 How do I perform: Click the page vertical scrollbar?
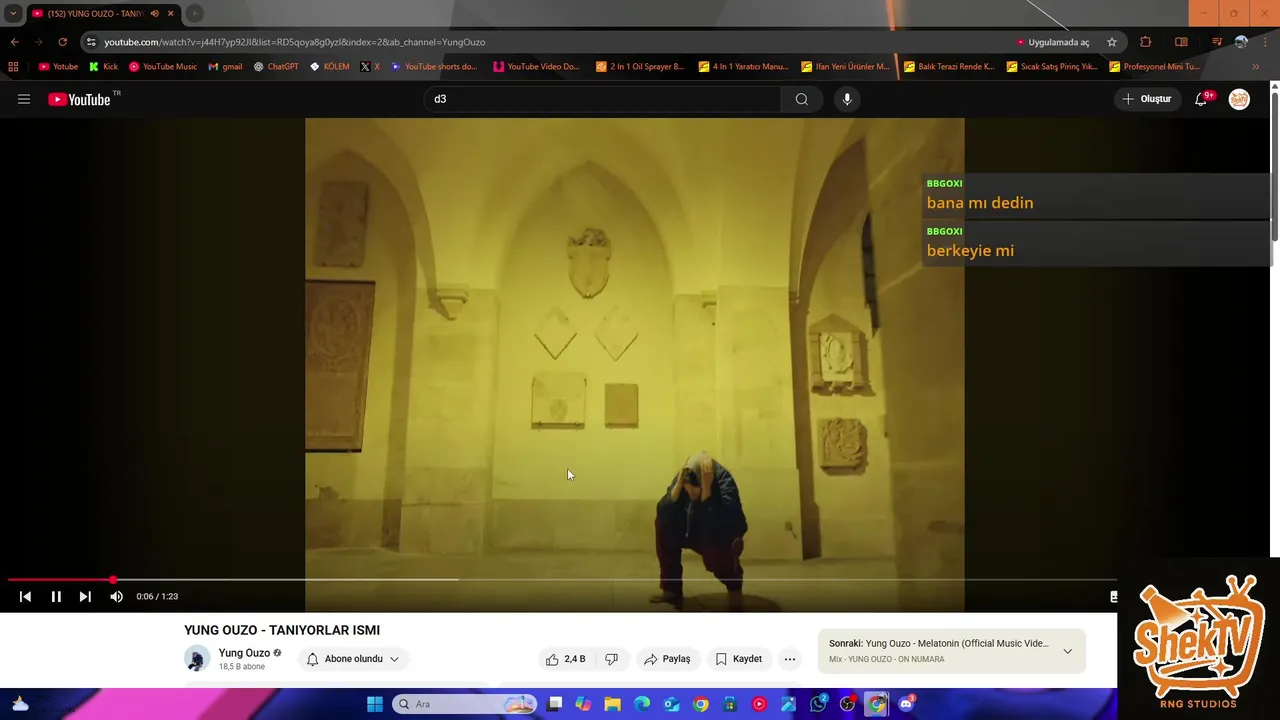pyautogui.click(x=1274, y=165)
